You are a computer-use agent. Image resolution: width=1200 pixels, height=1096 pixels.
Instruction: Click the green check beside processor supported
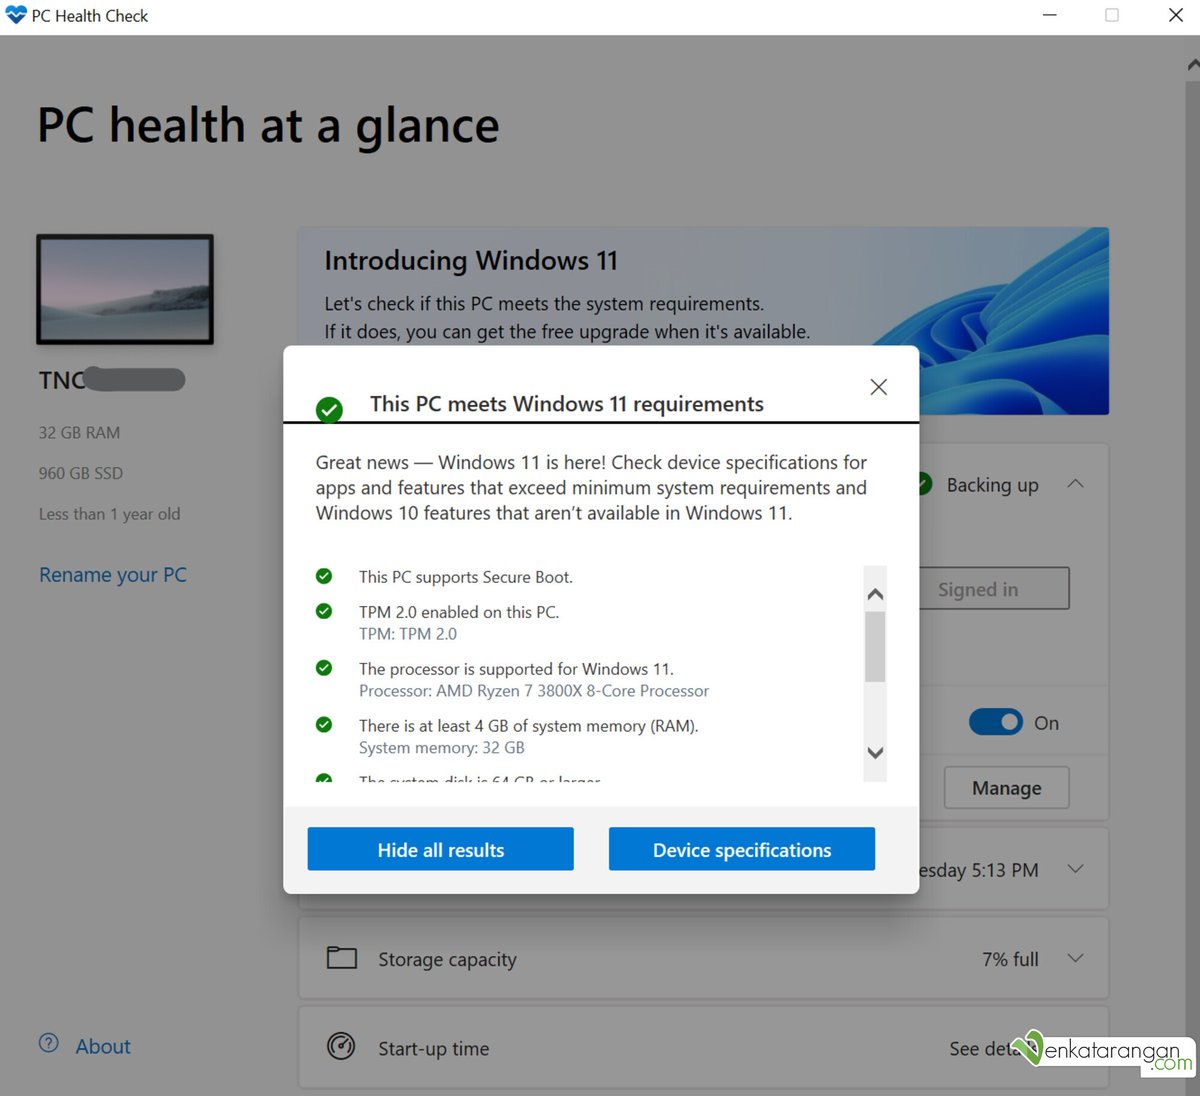(x=324, y=668)
